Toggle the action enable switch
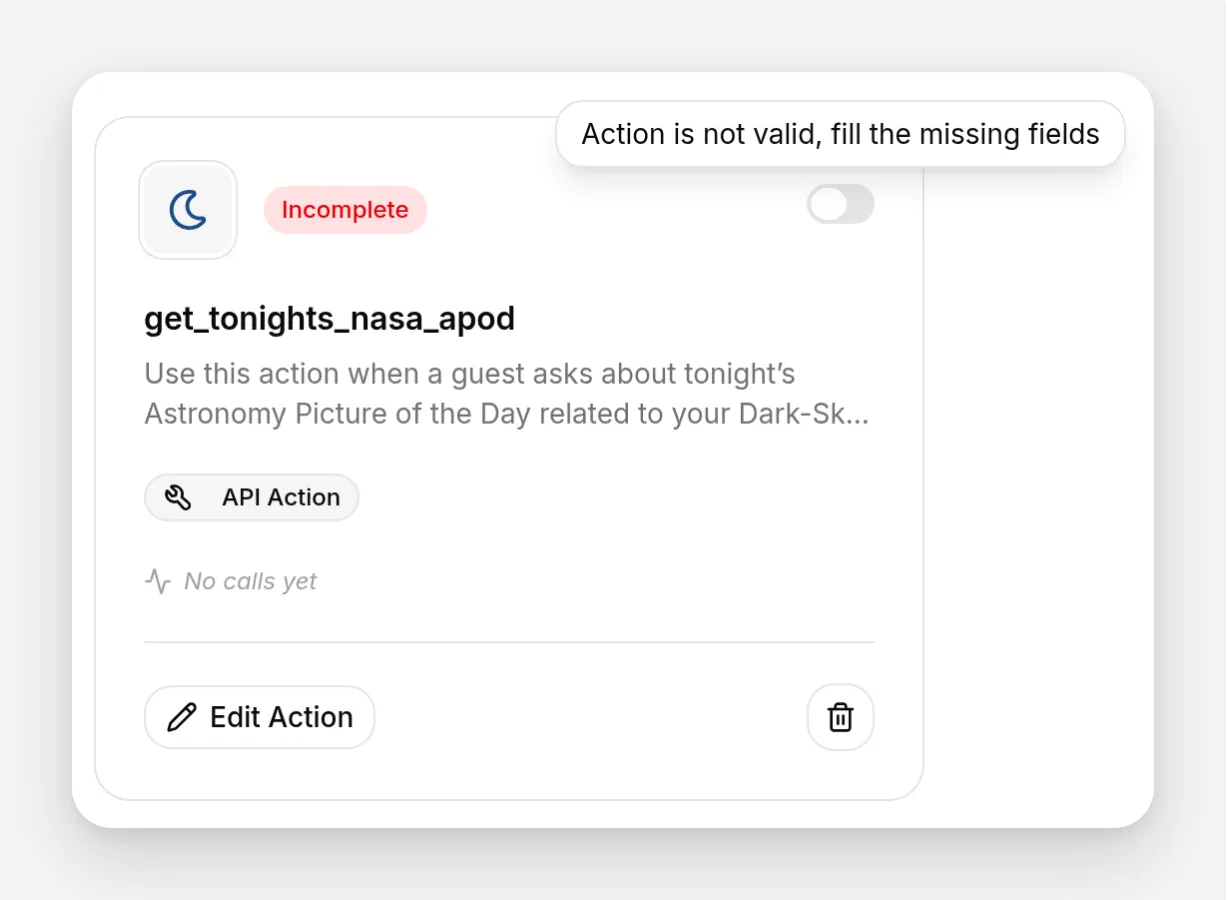The image size is (1228, 900). coord(841,205)
